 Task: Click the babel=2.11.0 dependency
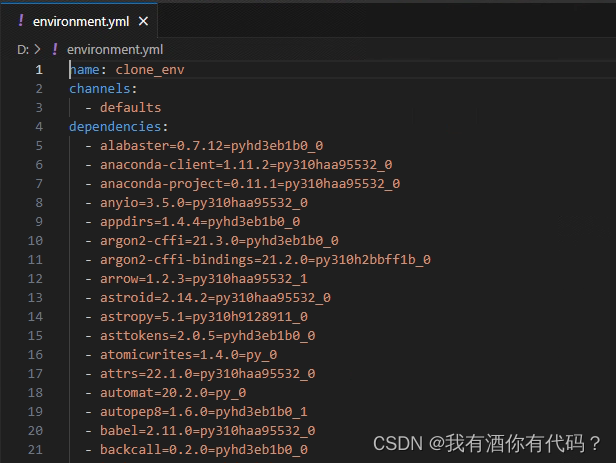tap(207, 430)
